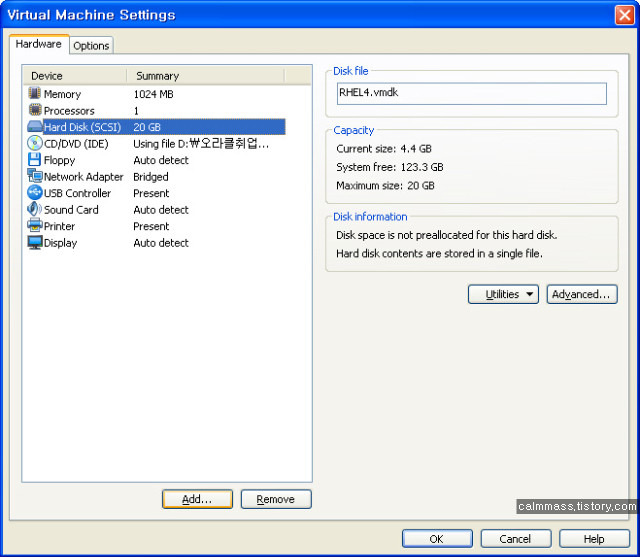Image resolution: width=640 pixels, height=557 pixels.
Task: Click the Disk file path field
Action: (471, 93)
